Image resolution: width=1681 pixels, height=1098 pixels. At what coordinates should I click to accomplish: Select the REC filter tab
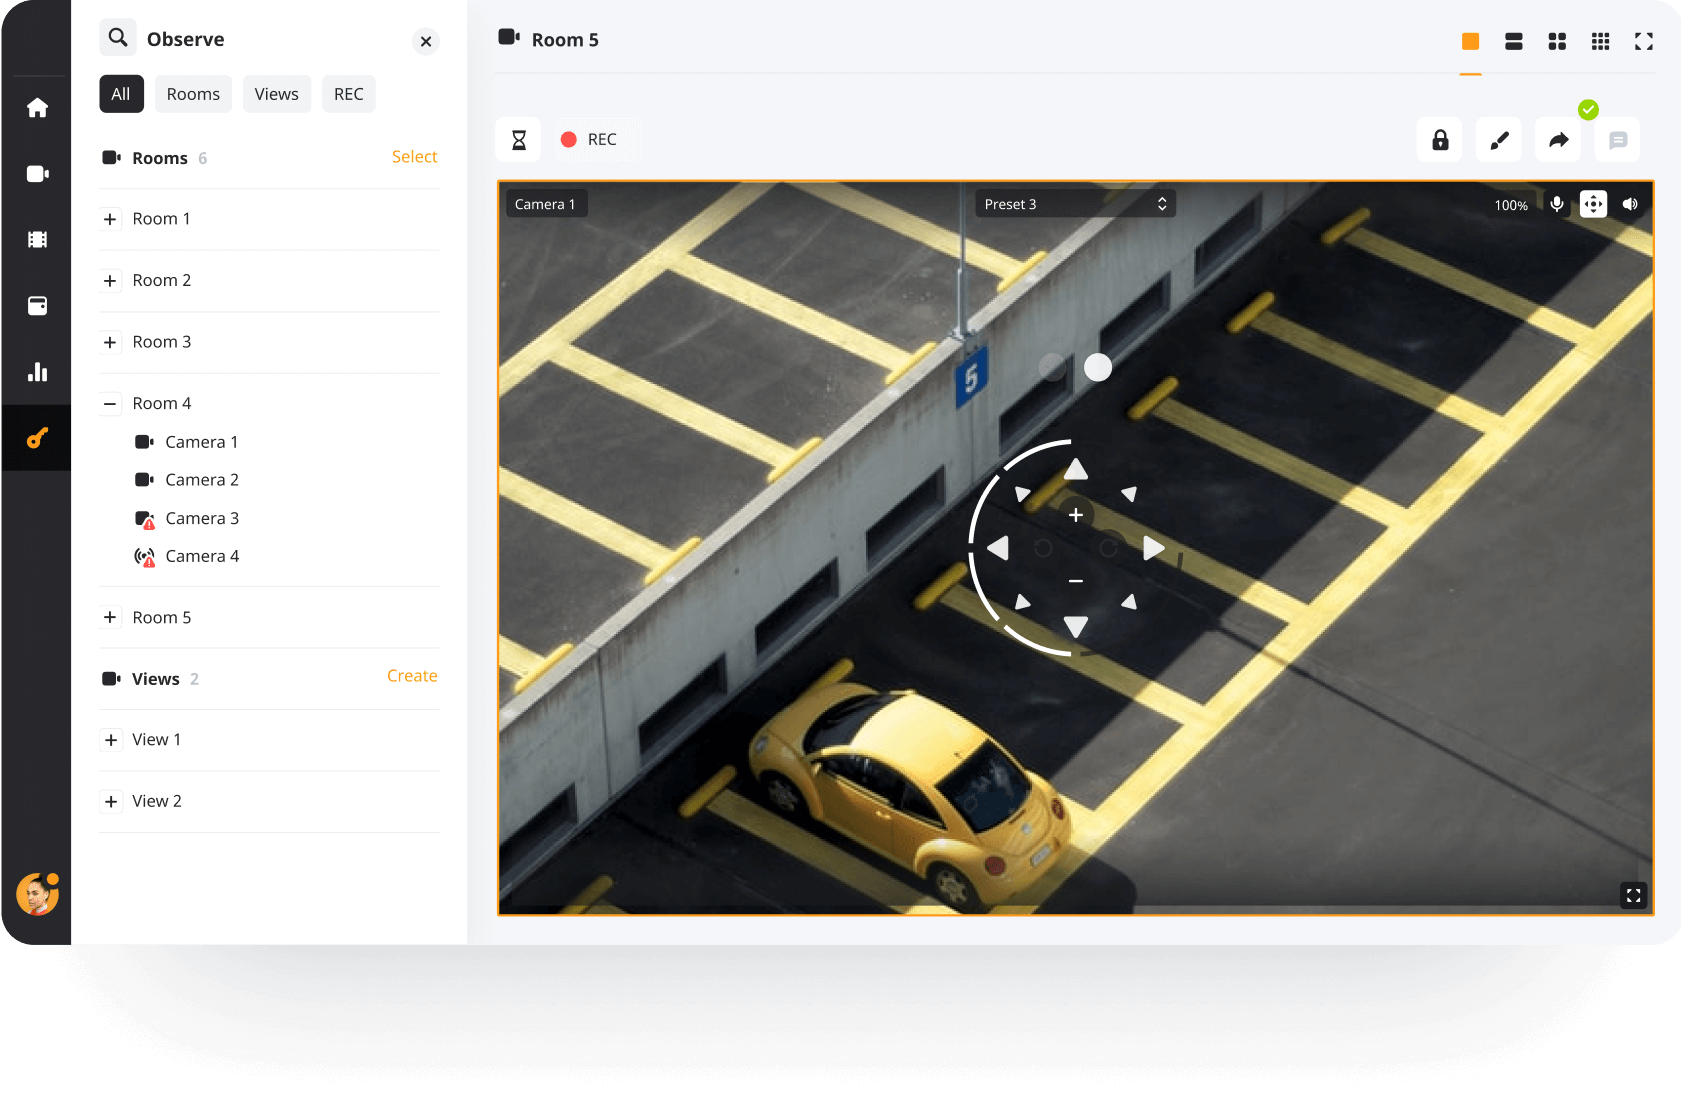pyautogui.click(x=349, y=94)
